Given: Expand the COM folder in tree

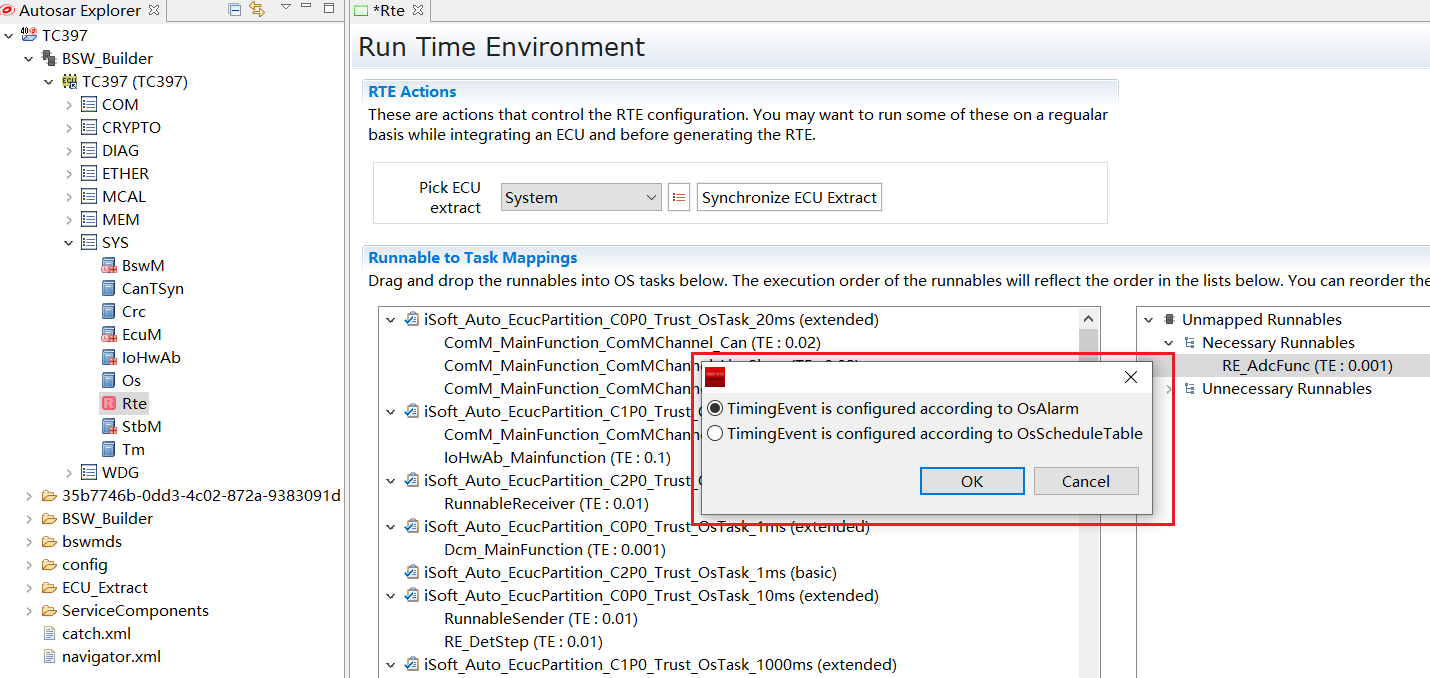Looking at the screenshot, I should coord(69,105).
